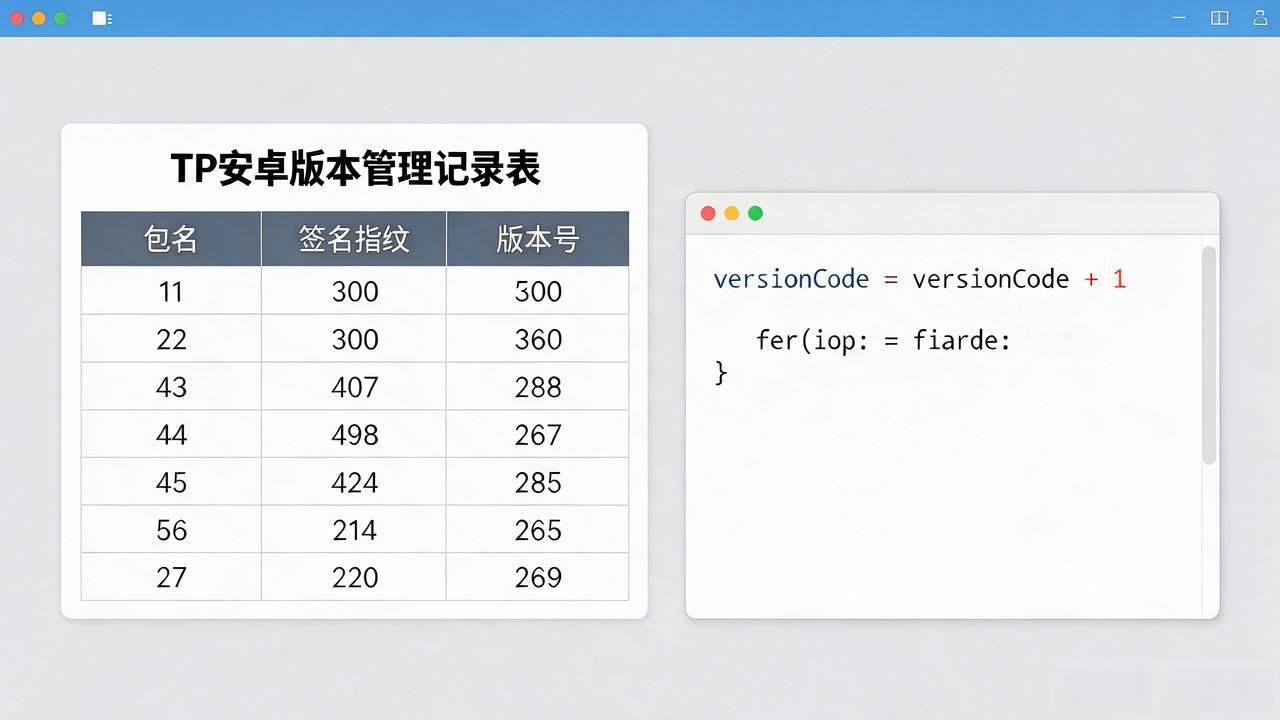Screen dimensions: 1280x720
Task: Select cell 498 in 签名指纹 column
Action: pyautogui.click(x=354, y=435)
